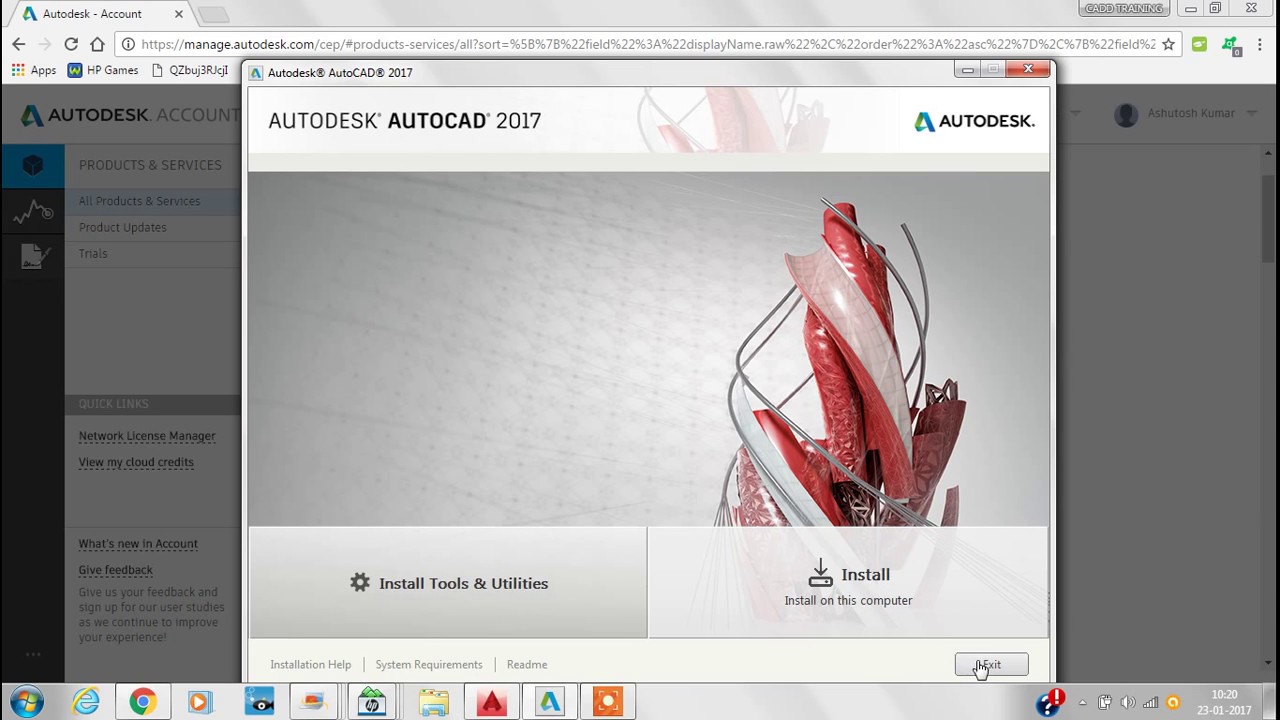Open the red AutoCAD taskbar icon
This screenshot has width=1280, height=720.
click(x=491, y=702)
